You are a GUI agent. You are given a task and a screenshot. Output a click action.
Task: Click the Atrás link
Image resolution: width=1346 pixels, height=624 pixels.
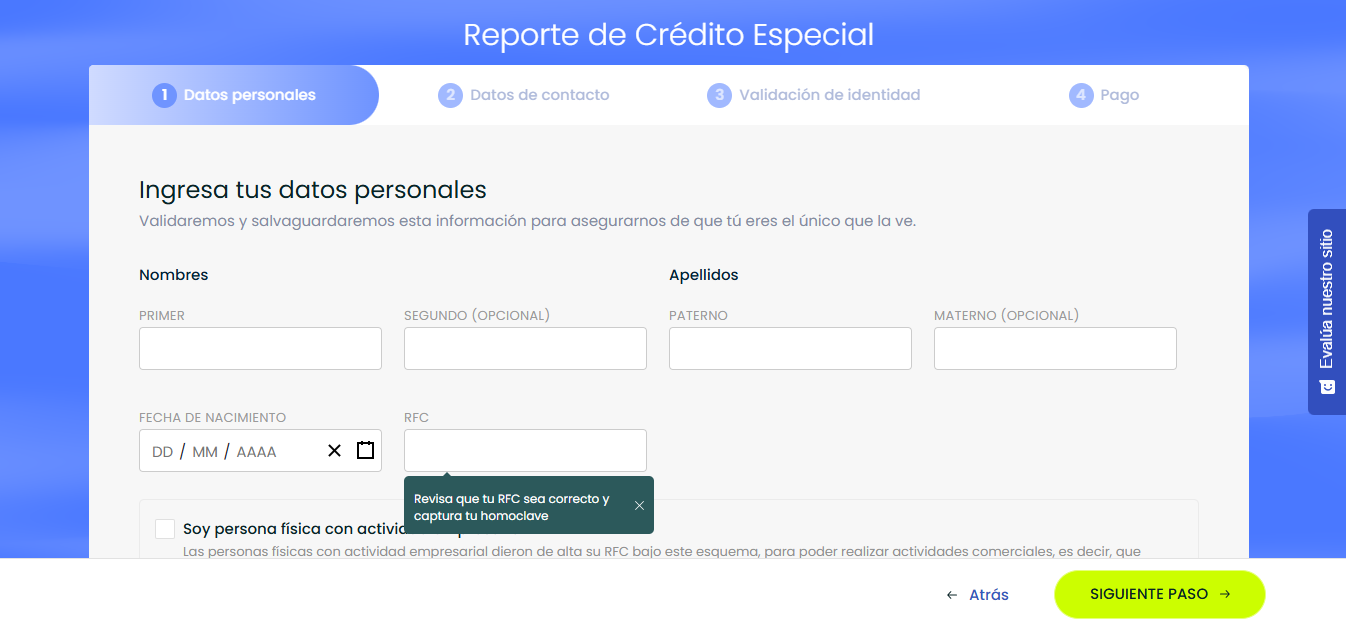975,593
